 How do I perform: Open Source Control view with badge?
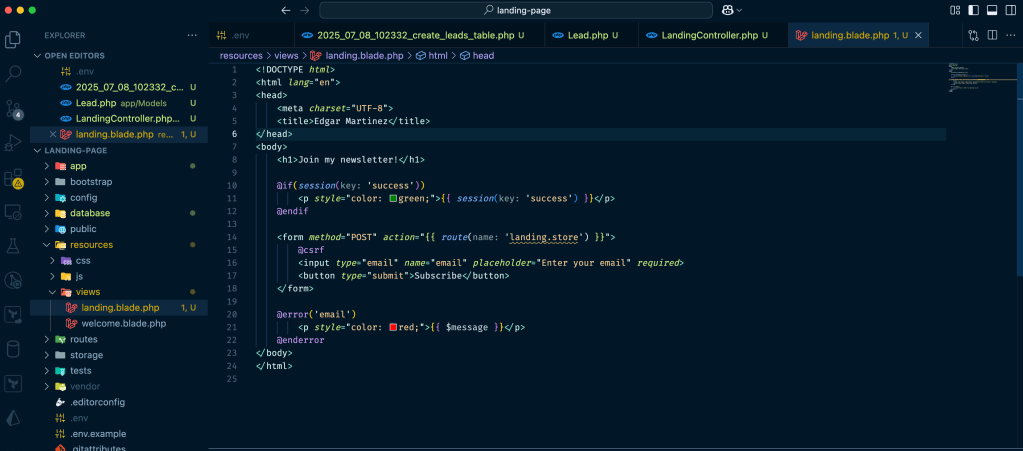coord(14,108)
